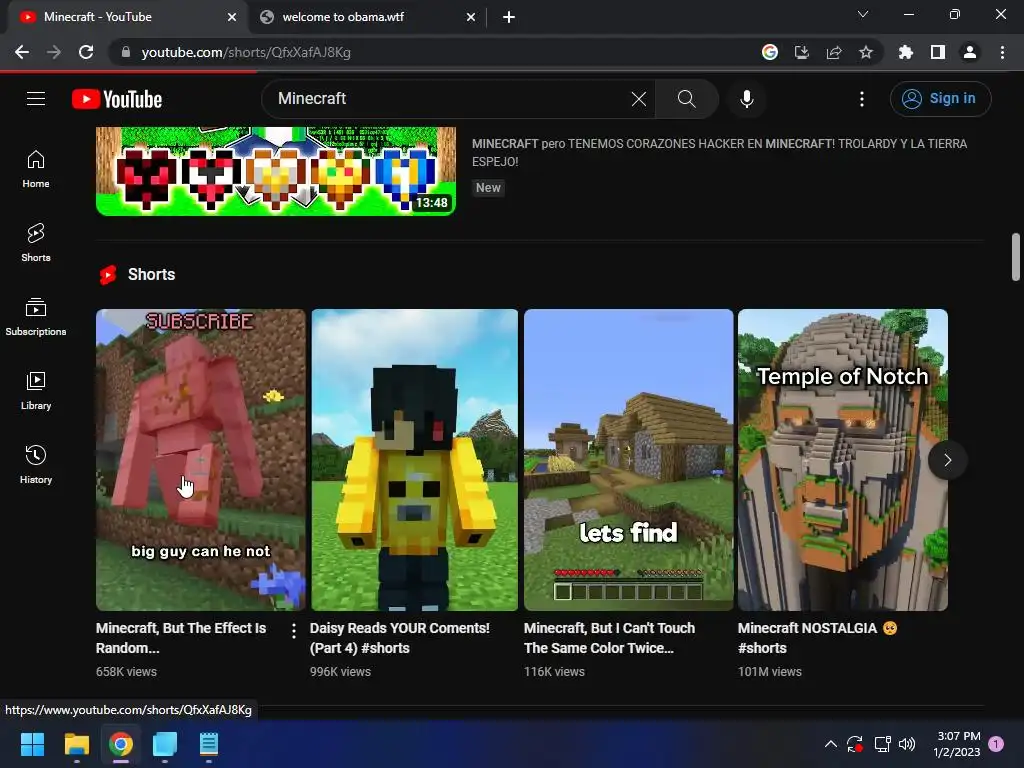Click the address bar URL
This screenshot has height=768, width=1024.
pos(246,52)
